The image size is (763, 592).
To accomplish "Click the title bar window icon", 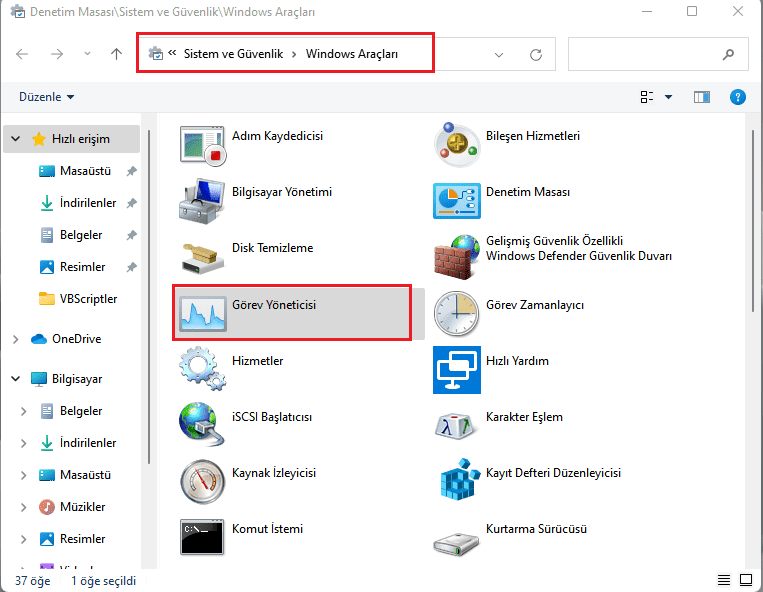I will click(x=18, y=11).
